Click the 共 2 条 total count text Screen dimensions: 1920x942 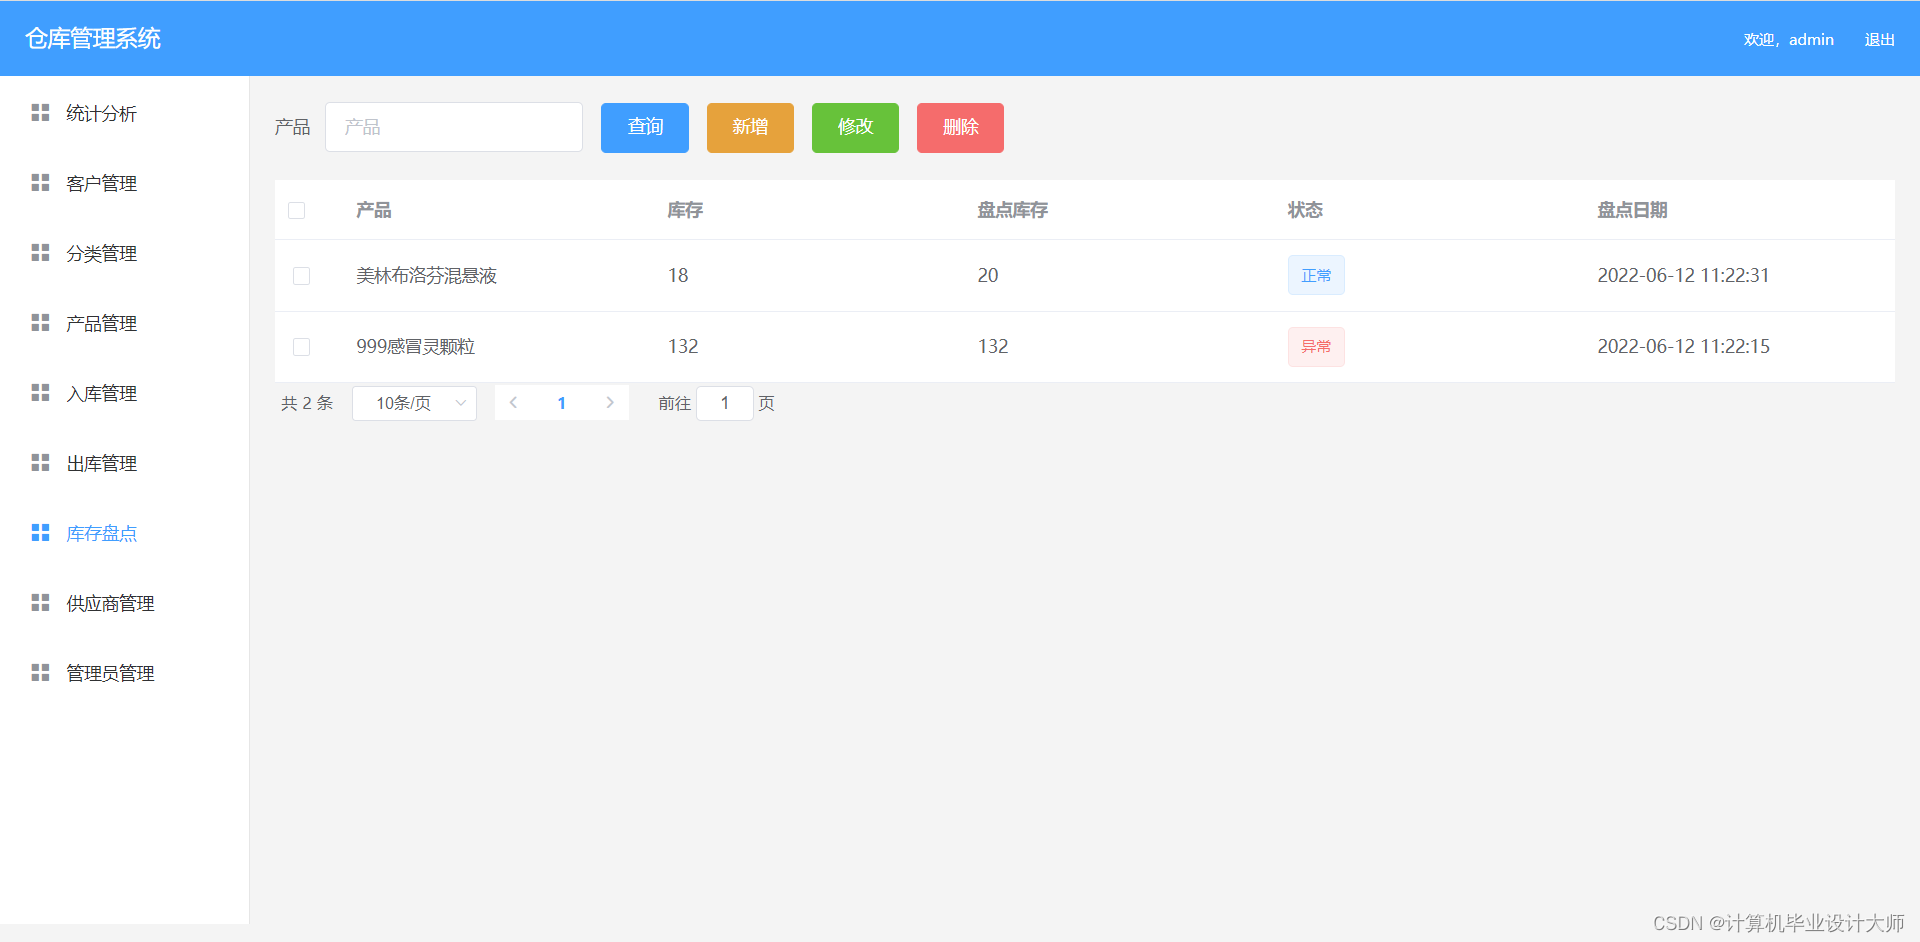[x=307, y=403]
